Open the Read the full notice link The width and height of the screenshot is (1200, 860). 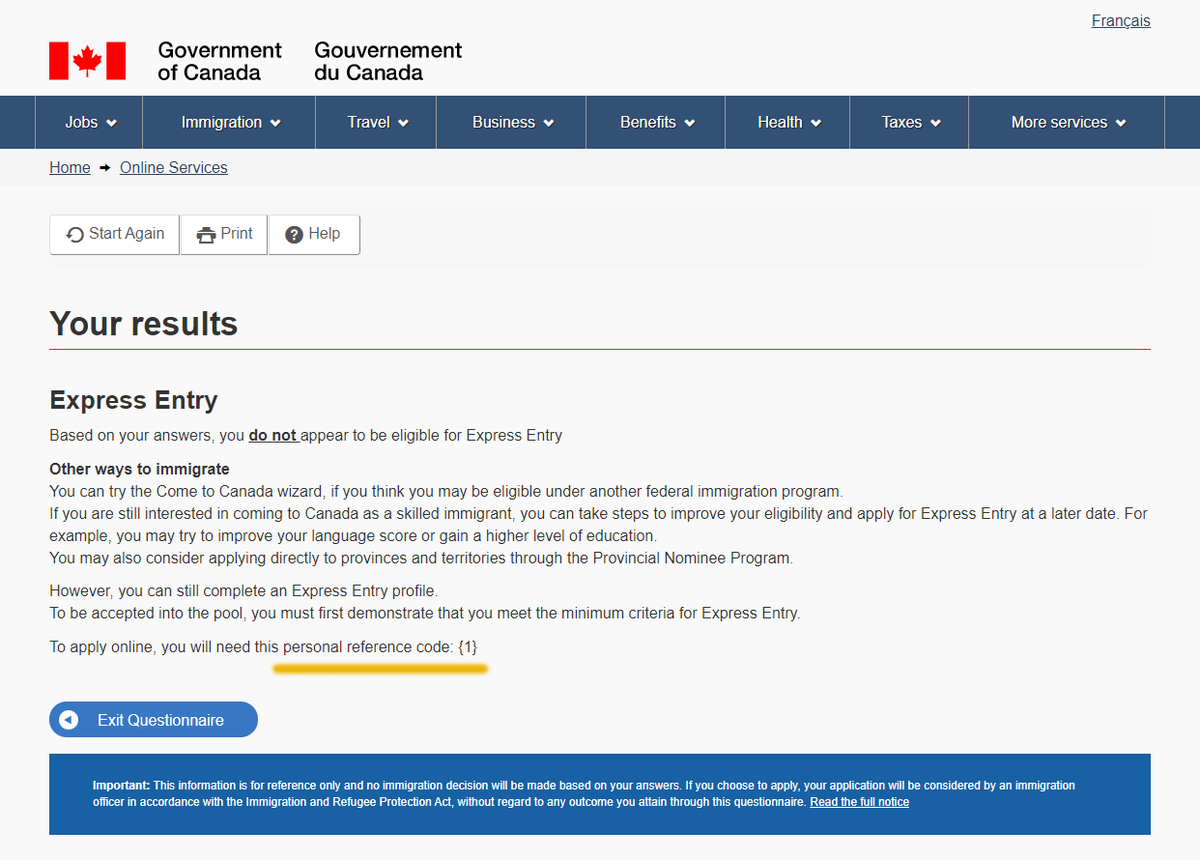tap(859, 802)
